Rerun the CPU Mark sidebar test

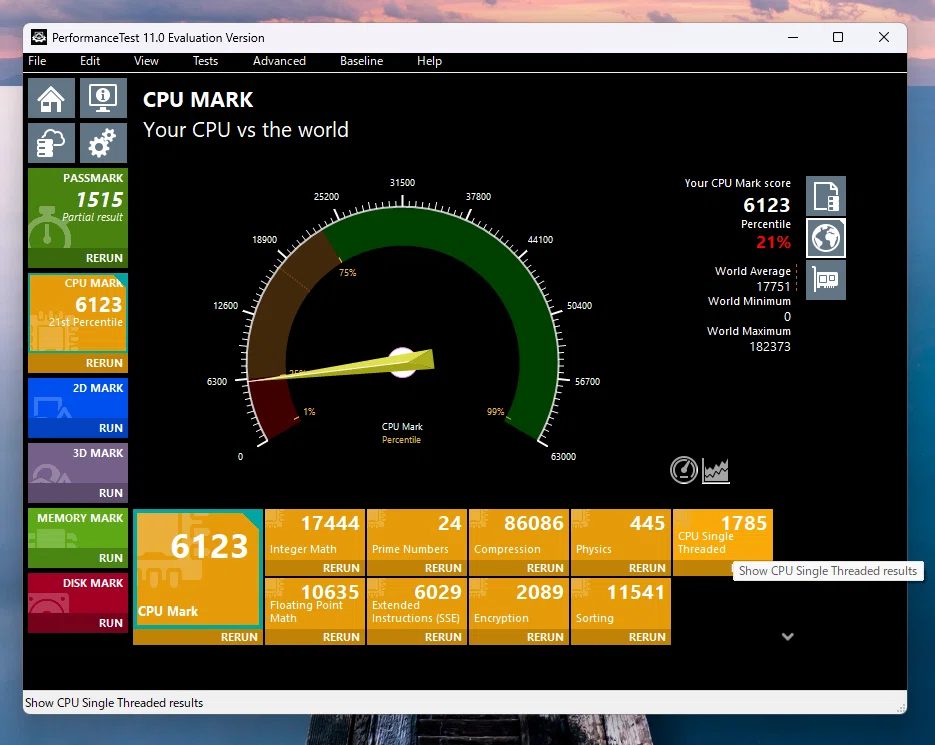point(78,363)
